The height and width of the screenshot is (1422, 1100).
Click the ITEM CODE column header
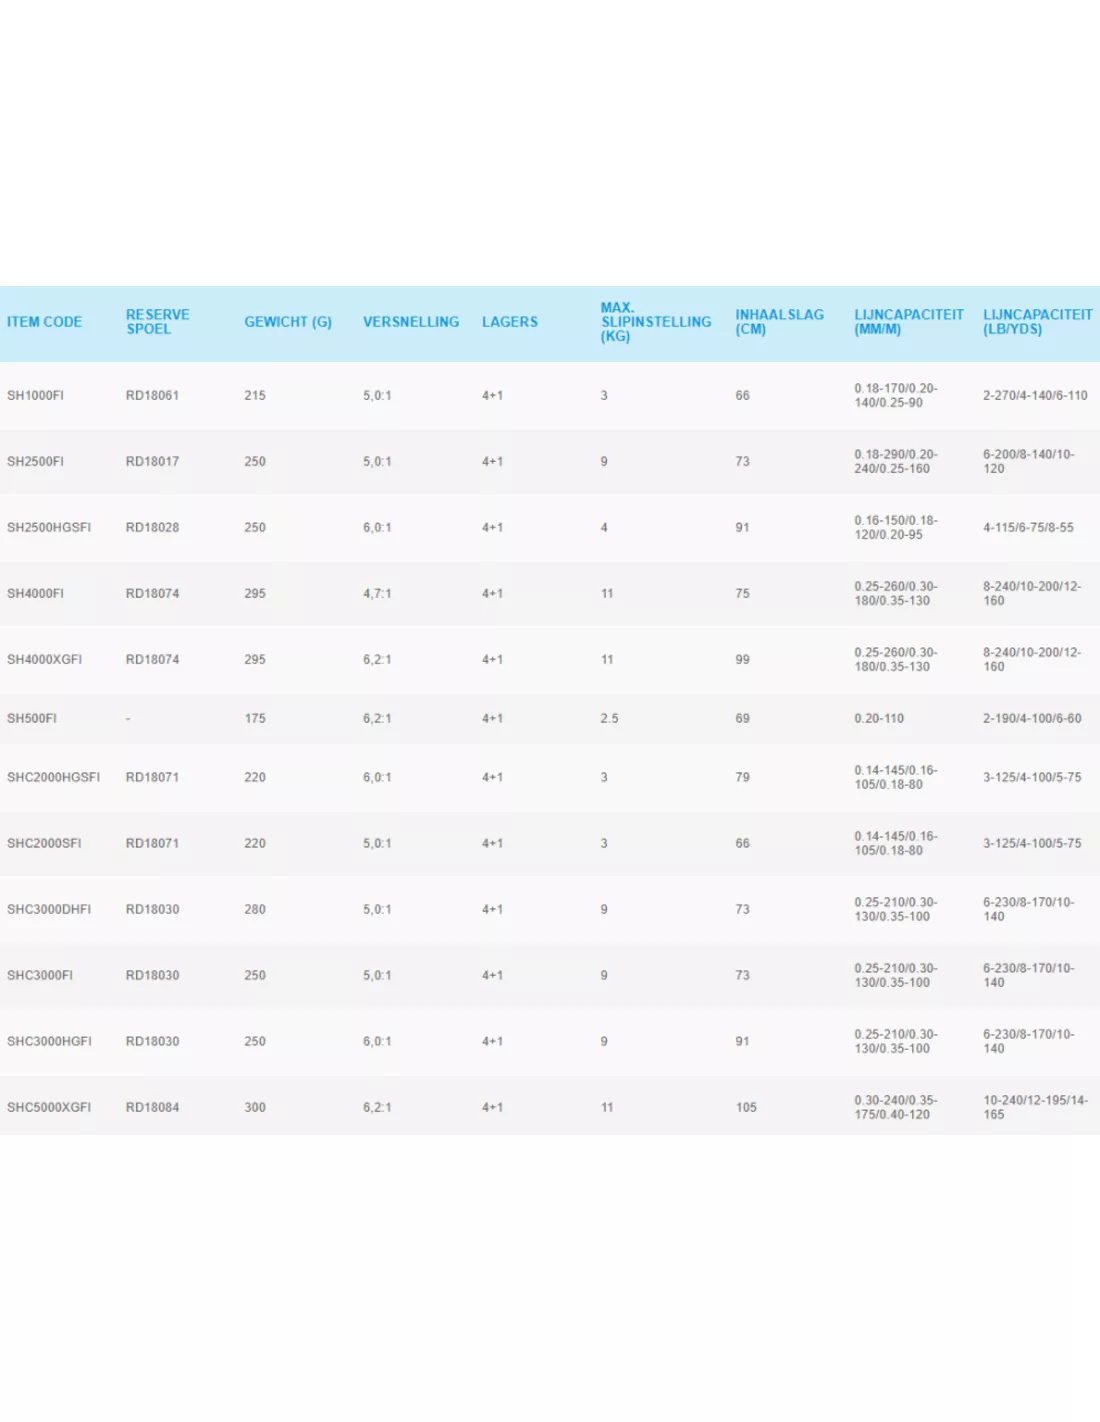(x=44, y=322)
